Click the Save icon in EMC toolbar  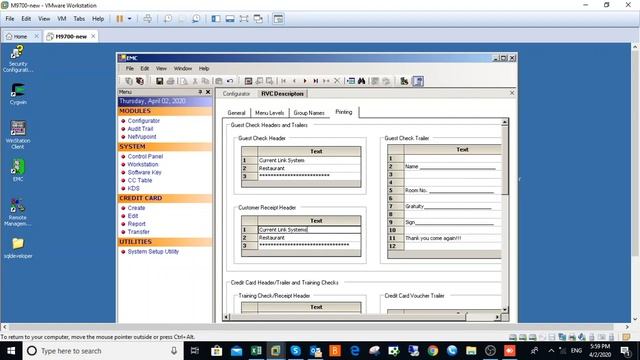(x=160, y=81)
